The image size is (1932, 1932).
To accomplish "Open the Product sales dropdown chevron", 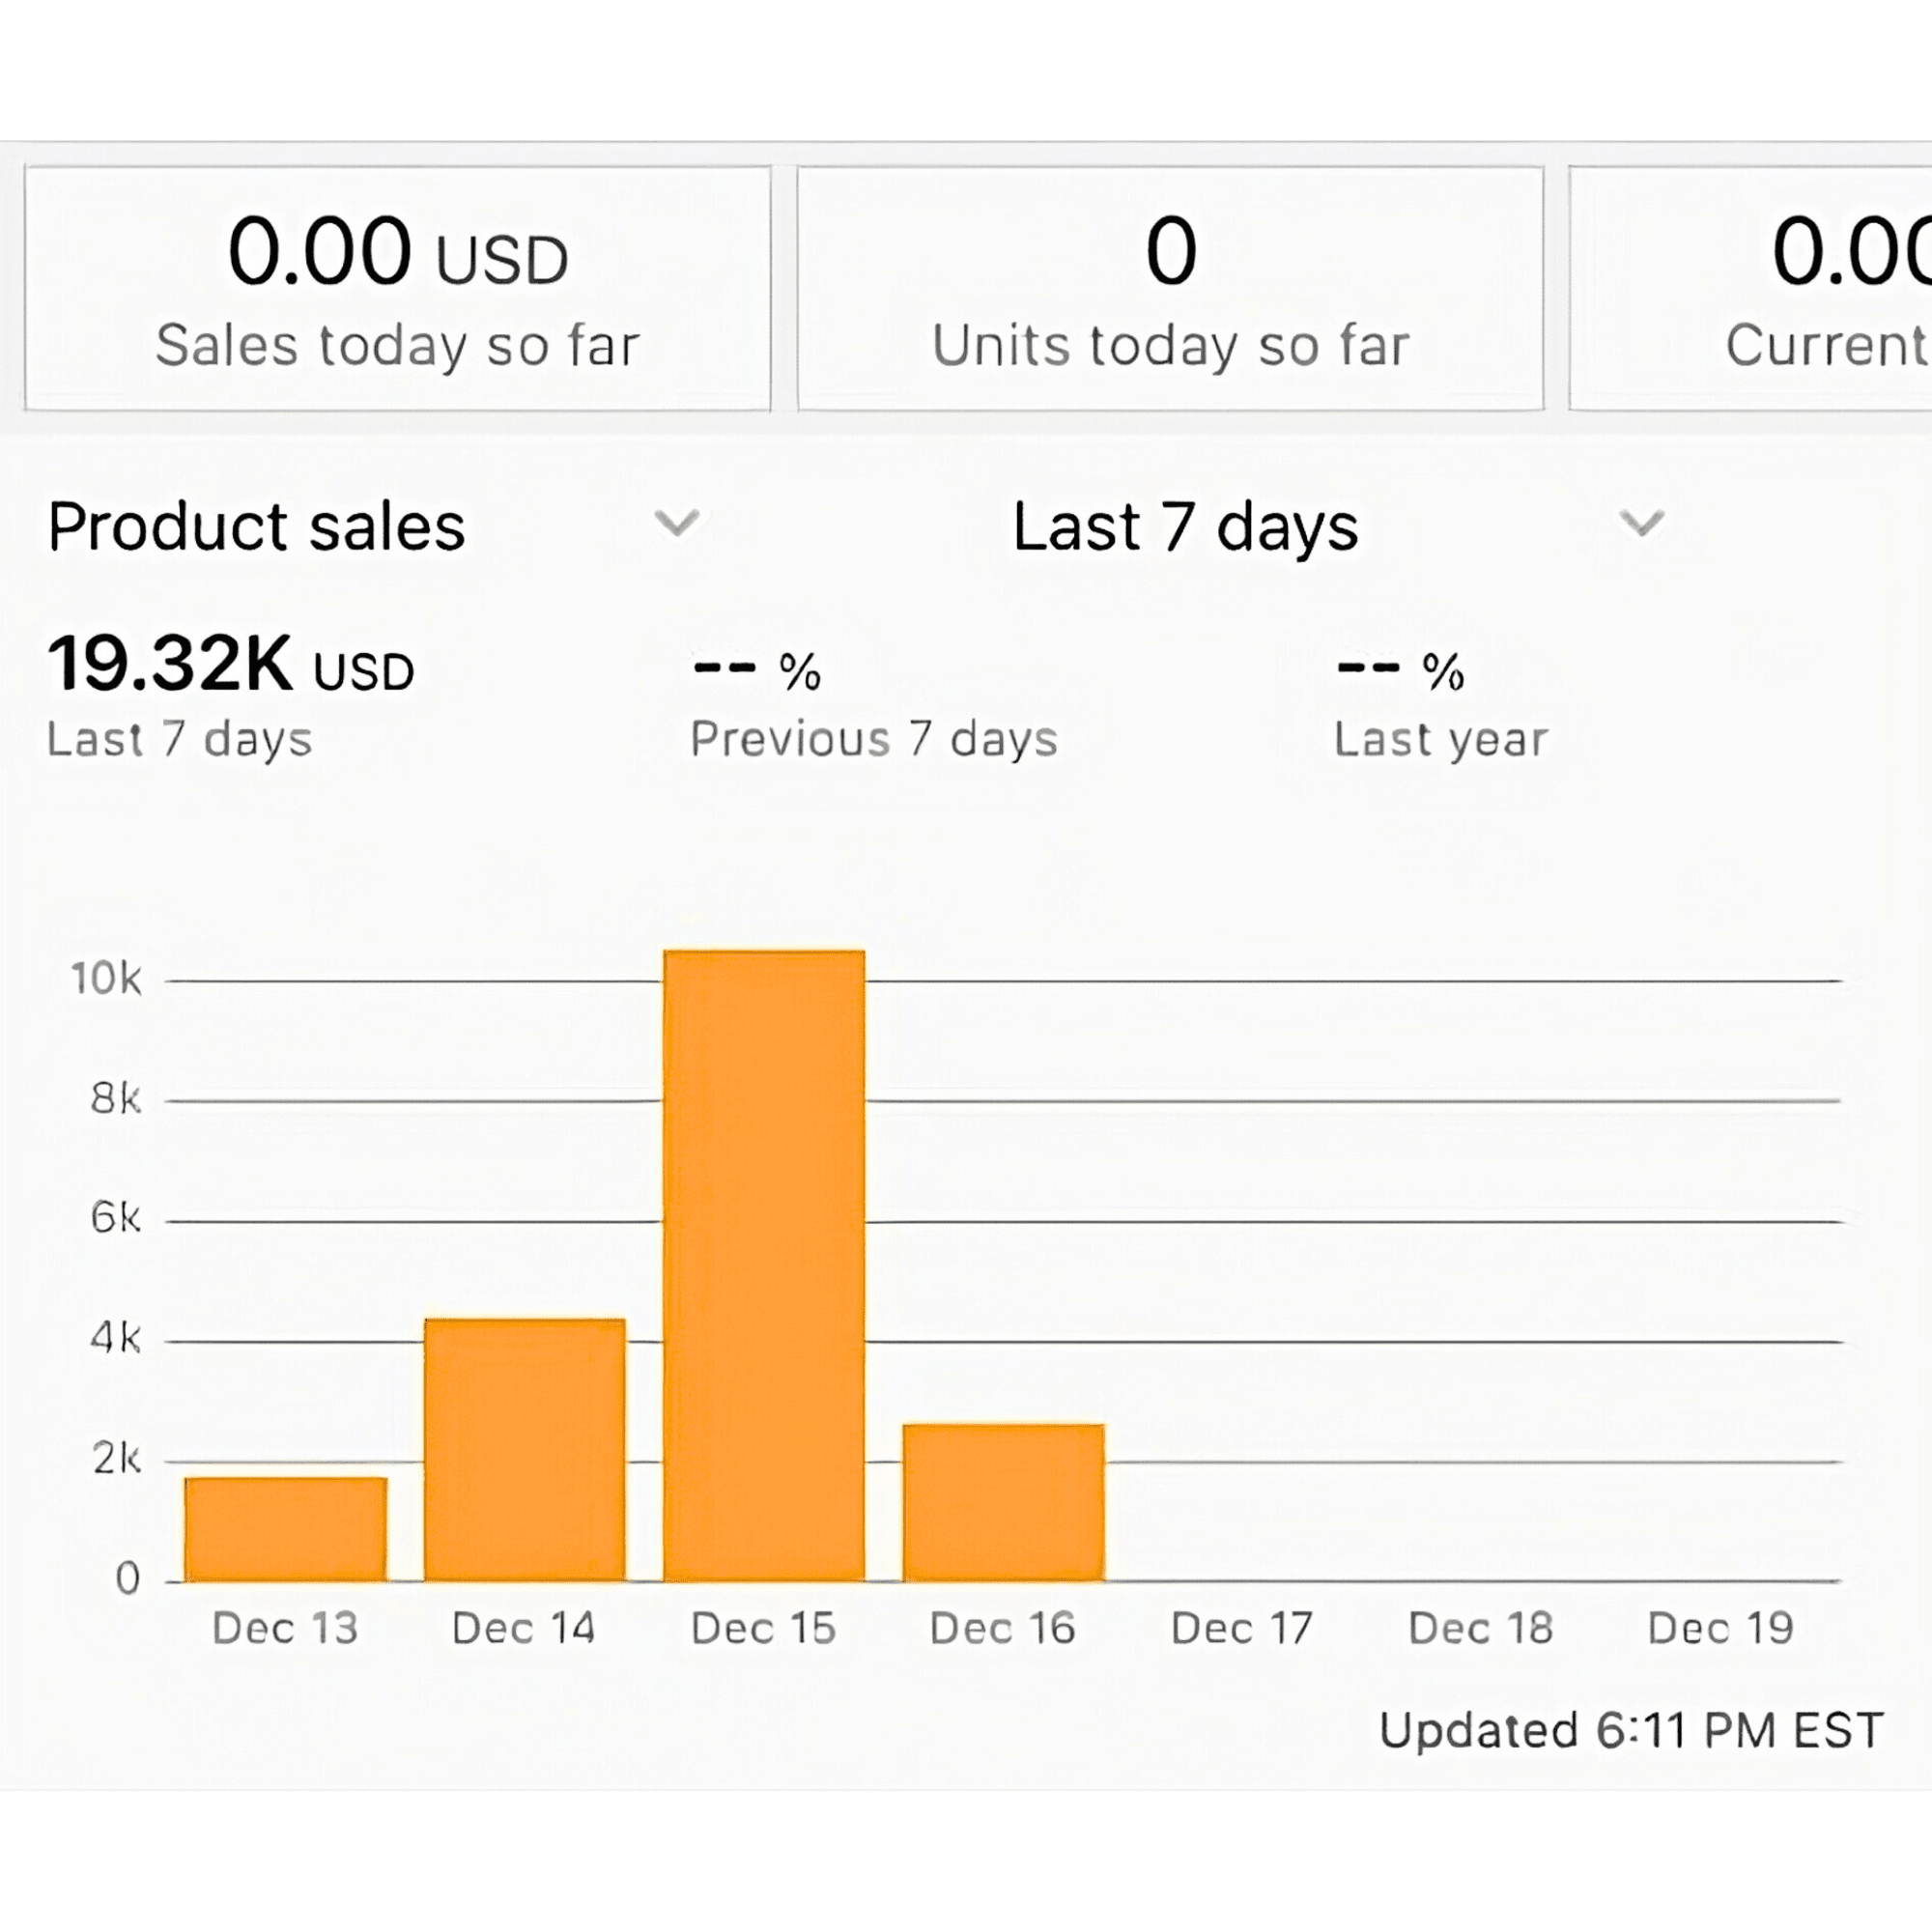I will [677, 523].
